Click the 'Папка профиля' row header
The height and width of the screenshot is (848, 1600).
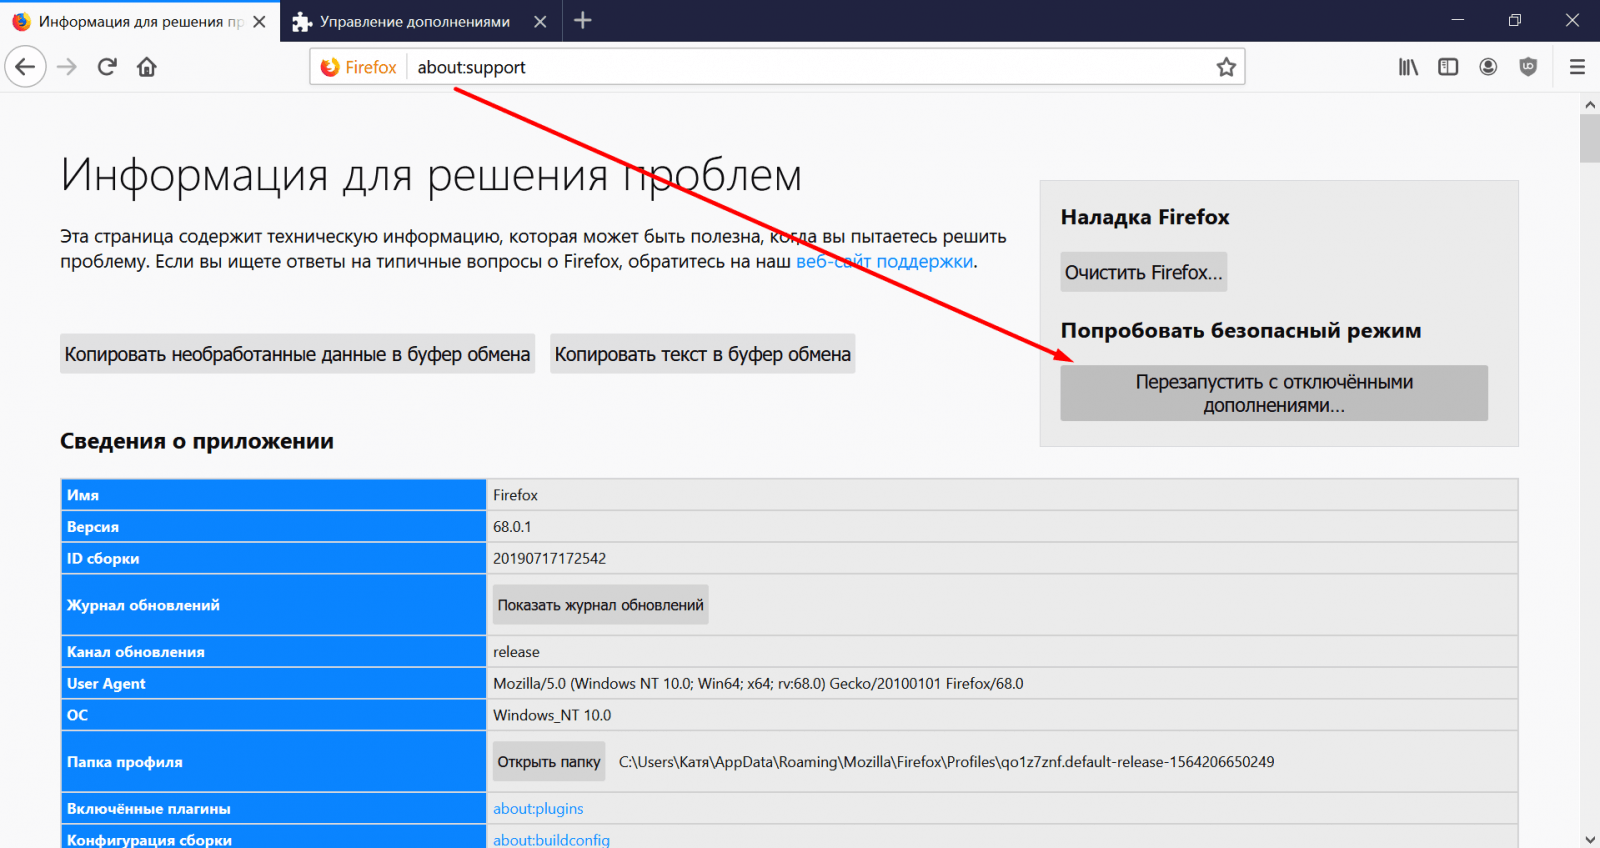pos(274,762)
